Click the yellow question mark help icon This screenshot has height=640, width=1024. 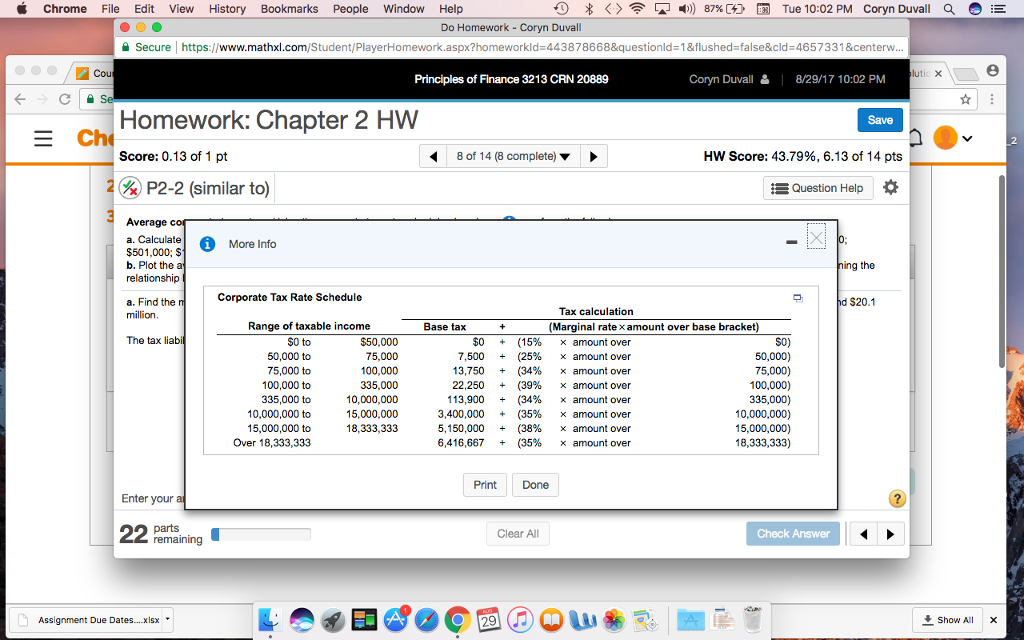pyautogui.click(x=897, y=499)
